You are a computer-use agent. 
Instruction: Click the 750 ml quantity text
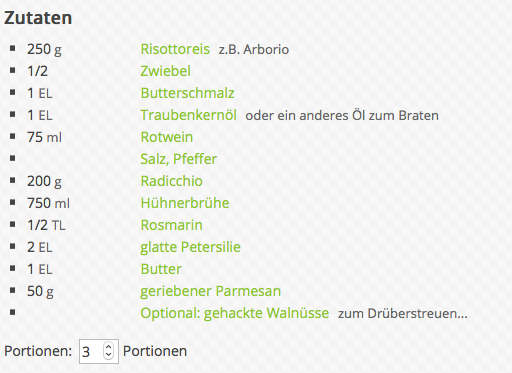(x=48, y=203)
